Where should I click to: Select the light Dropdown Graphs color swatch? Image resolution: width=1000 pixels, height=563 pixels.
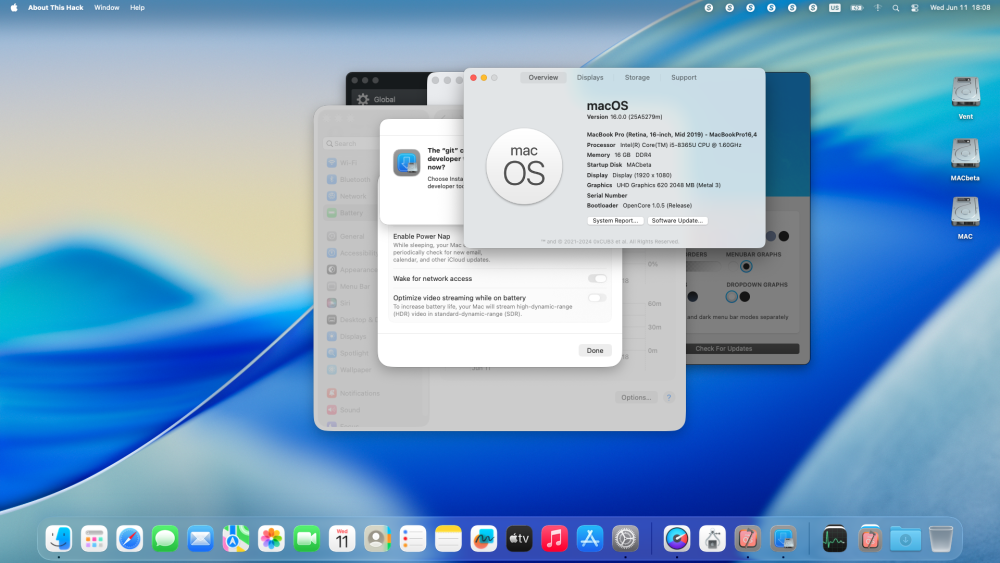(x=732, y=296)
